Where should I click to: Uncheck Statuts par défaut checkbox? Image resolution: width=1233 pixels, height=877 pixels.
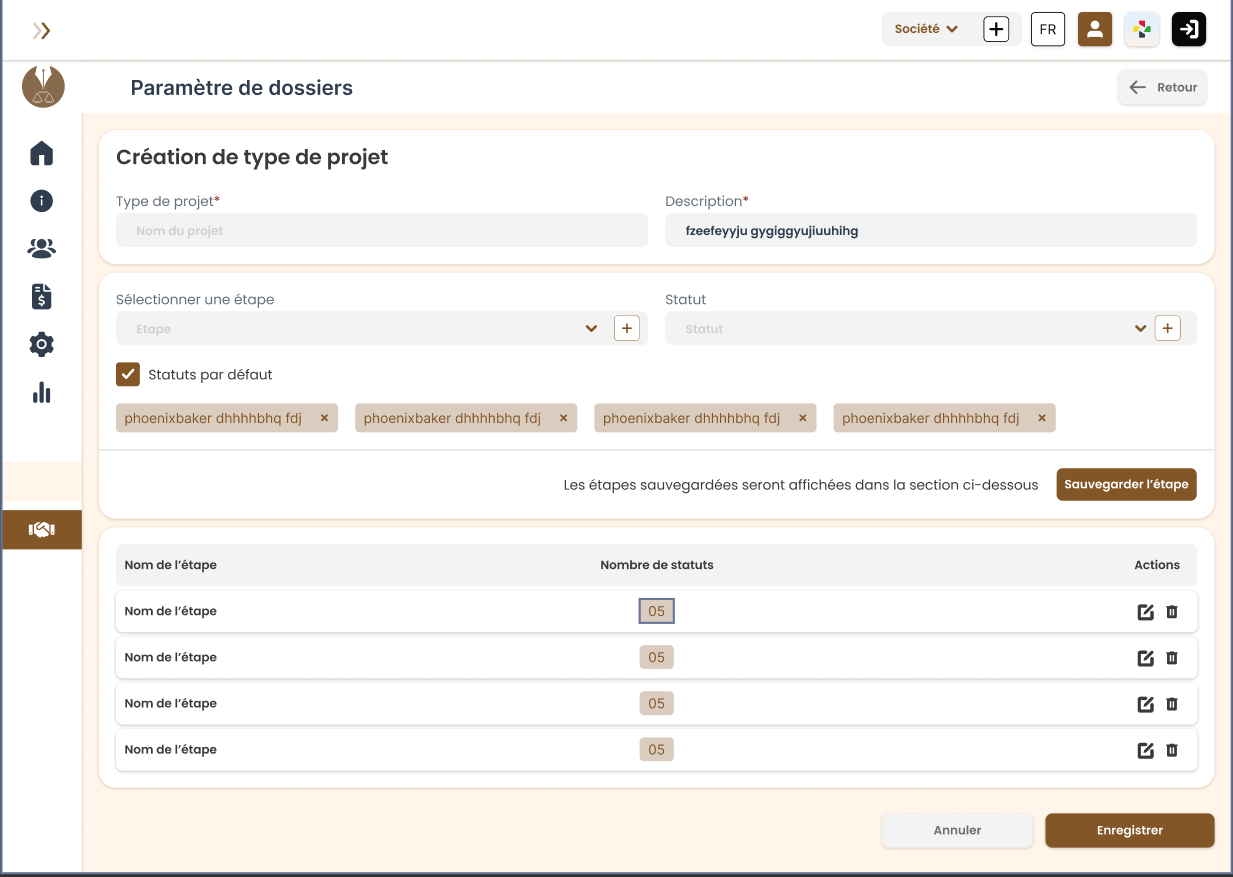[128, 375]
